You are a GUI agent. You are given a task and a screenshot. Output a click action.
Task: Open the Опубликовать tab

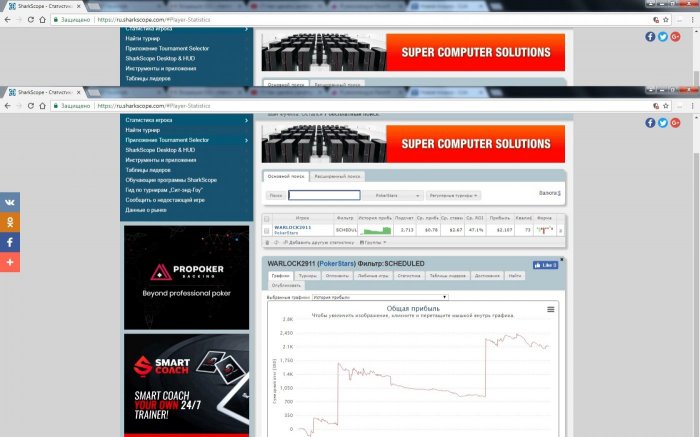point(286,285)
